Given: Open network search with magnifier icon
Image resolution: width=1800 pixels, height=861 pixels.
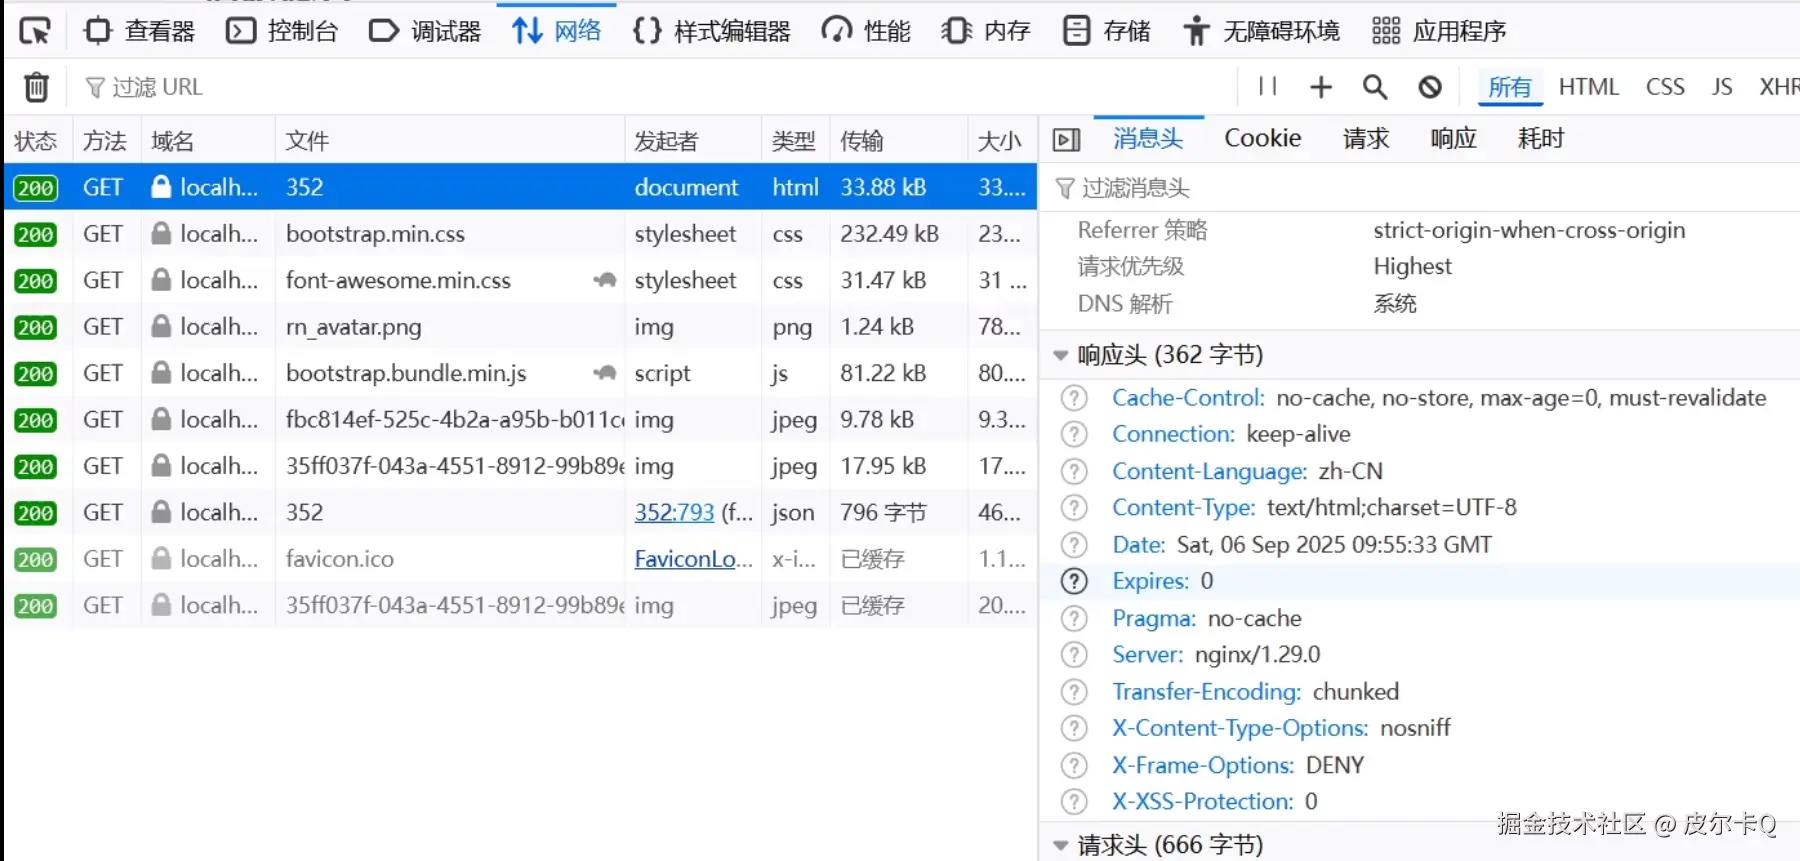Looking at the screenshot, I should click(x=1375, y=87).
